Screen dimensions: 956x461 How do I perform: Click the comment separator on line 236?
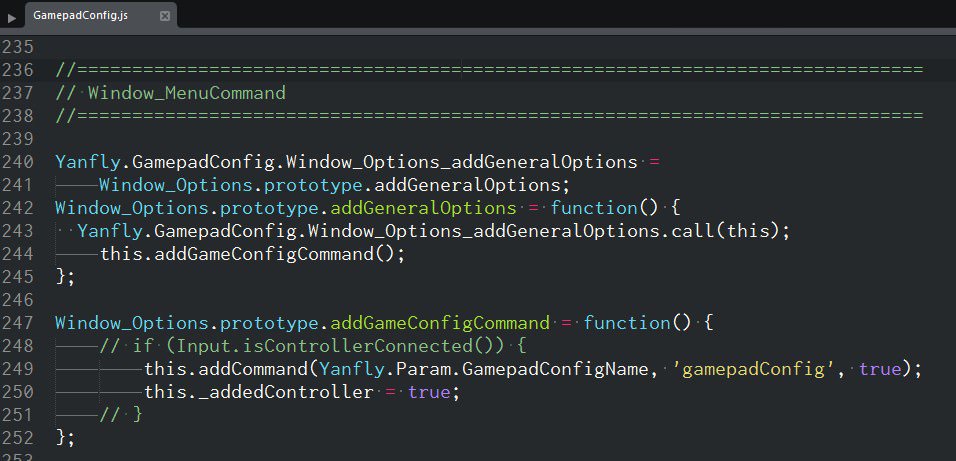pyautogui.click(x=489, y=70)
